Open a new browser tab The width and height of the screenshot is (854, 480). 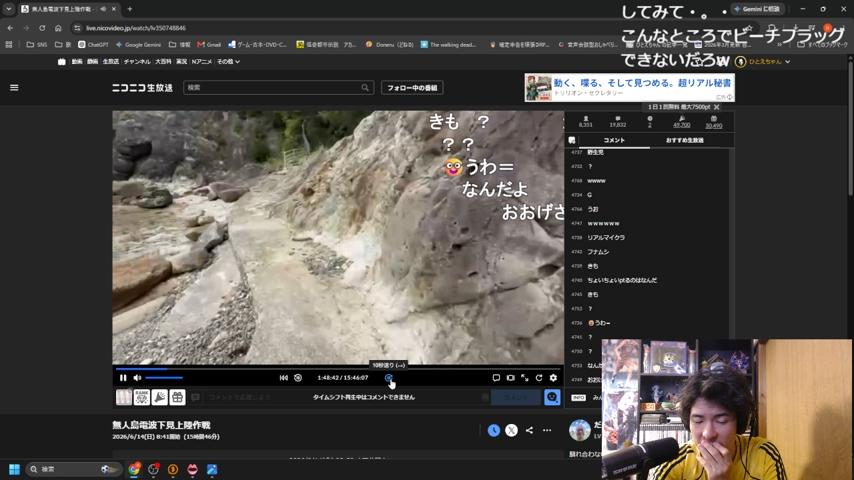click(x=130, y=9)
